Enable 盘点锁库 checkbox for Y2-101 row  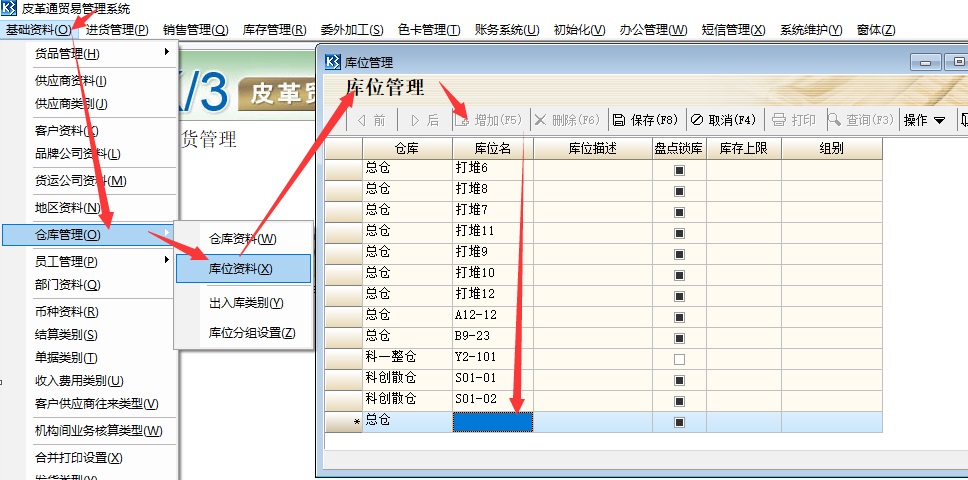680,360
